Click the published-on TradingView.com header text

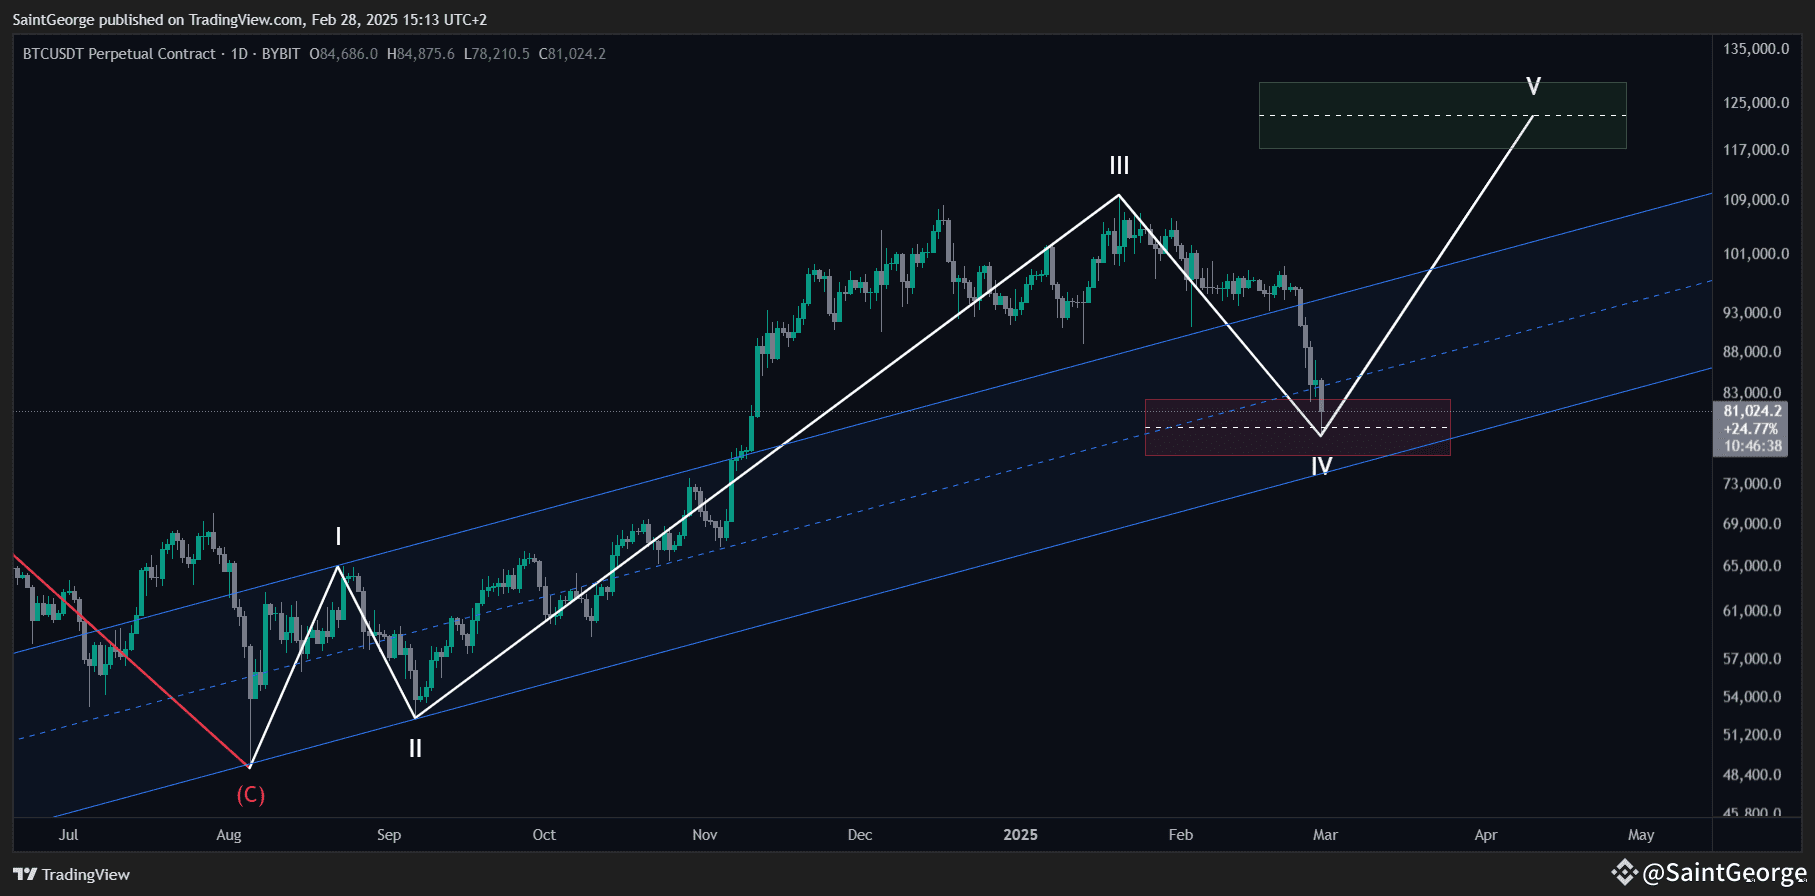pyautogui.click(x=250, y=20)
